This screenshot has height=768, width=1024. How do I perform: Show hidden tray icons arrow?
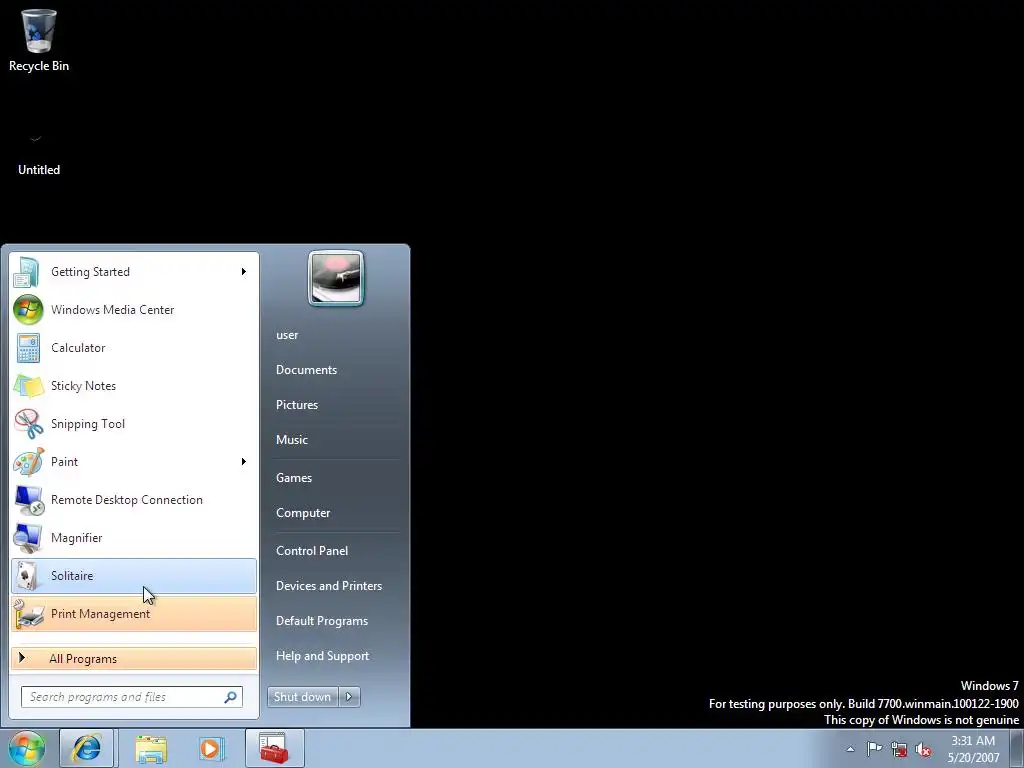click(850, 749)
